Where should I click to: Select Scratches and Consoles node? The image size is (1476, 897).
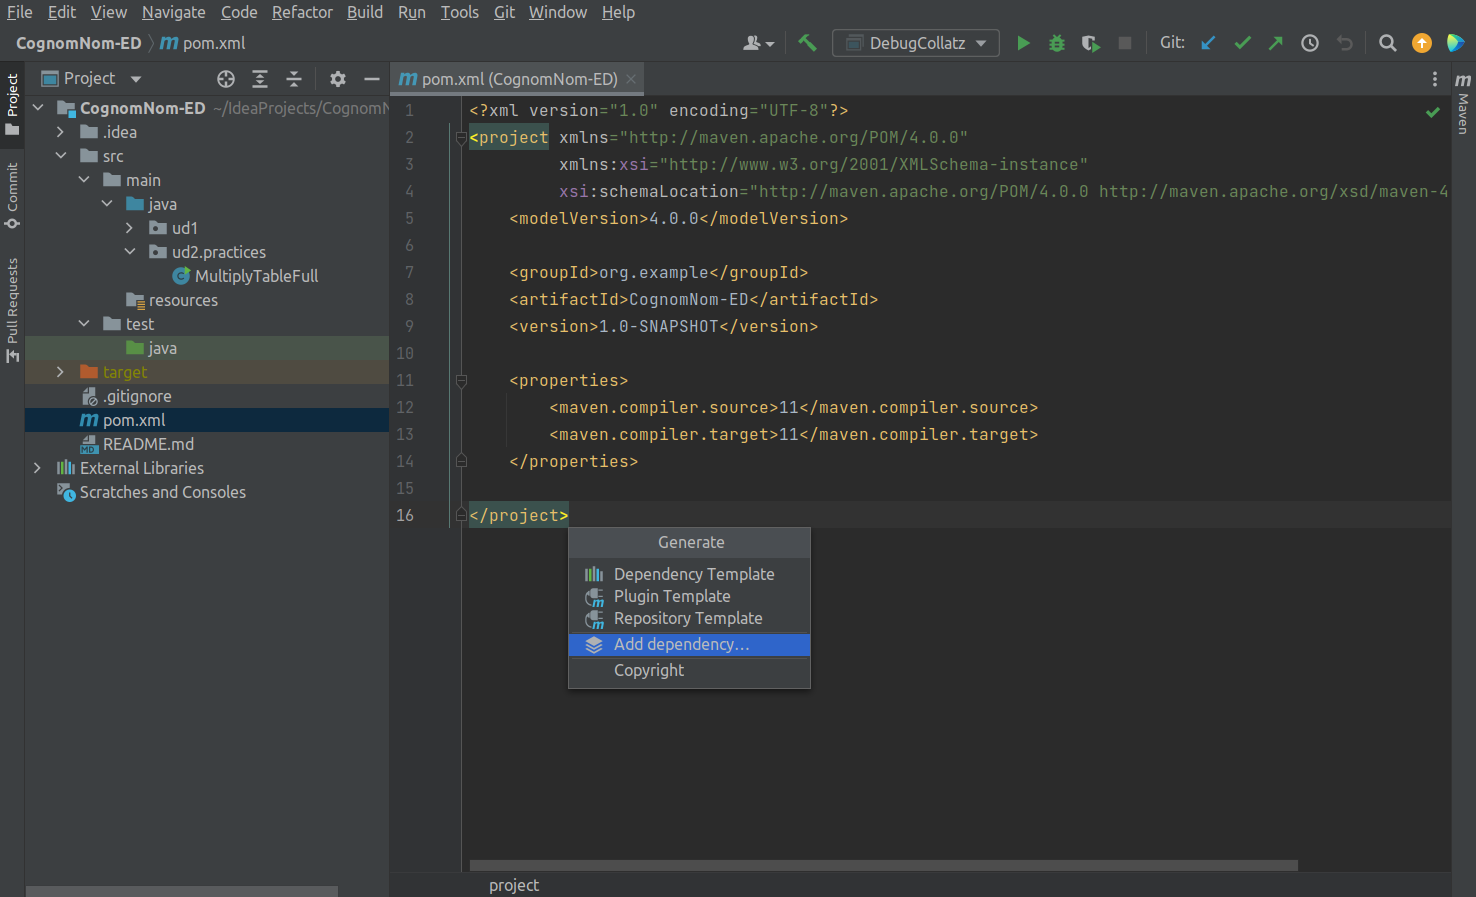162,491
